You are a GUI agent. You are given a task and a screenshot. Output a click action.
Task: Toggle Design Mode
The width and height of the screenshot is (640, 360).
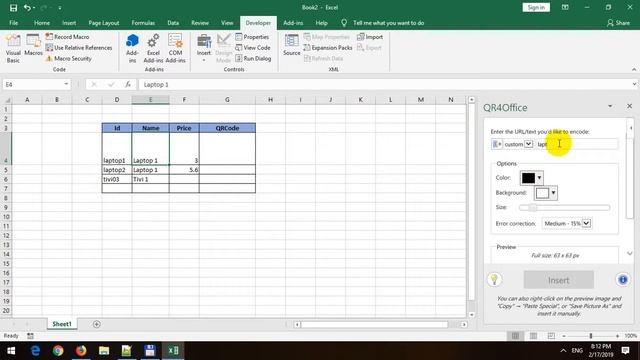pos(223,49)
